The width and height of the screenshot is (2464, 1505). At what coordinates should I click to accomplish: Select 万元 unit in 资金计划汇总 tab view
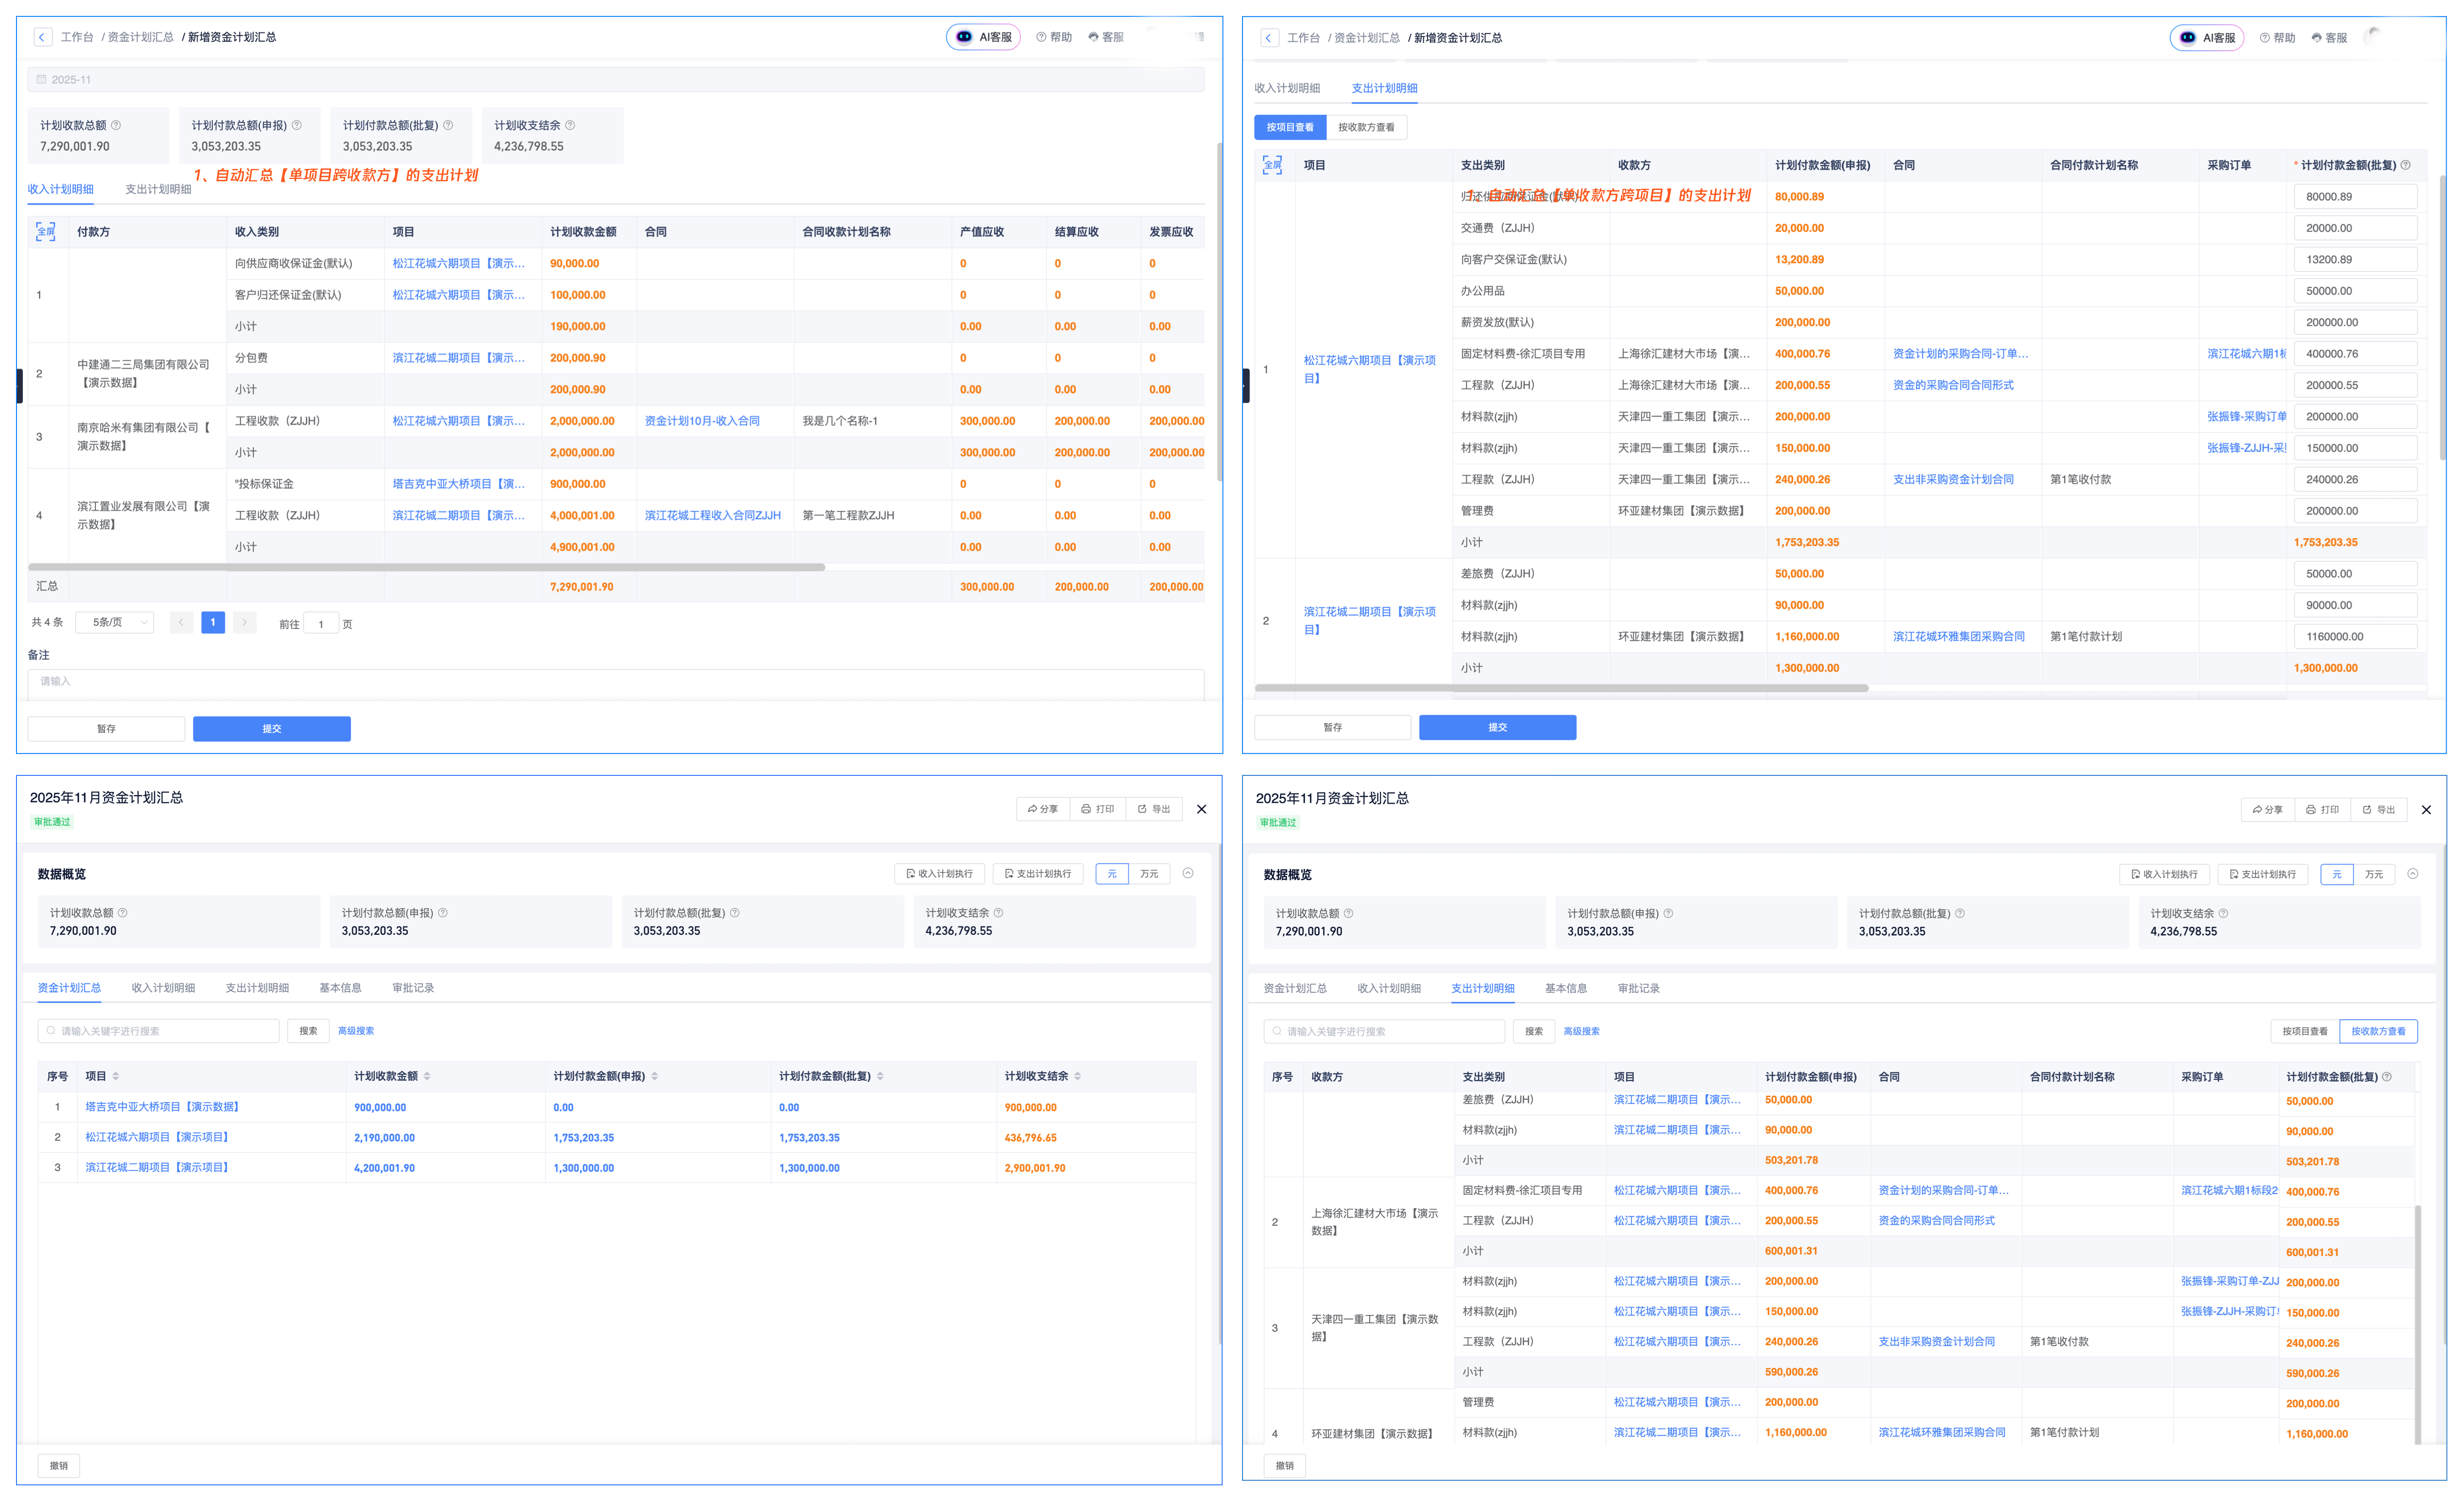[1149, 874]
